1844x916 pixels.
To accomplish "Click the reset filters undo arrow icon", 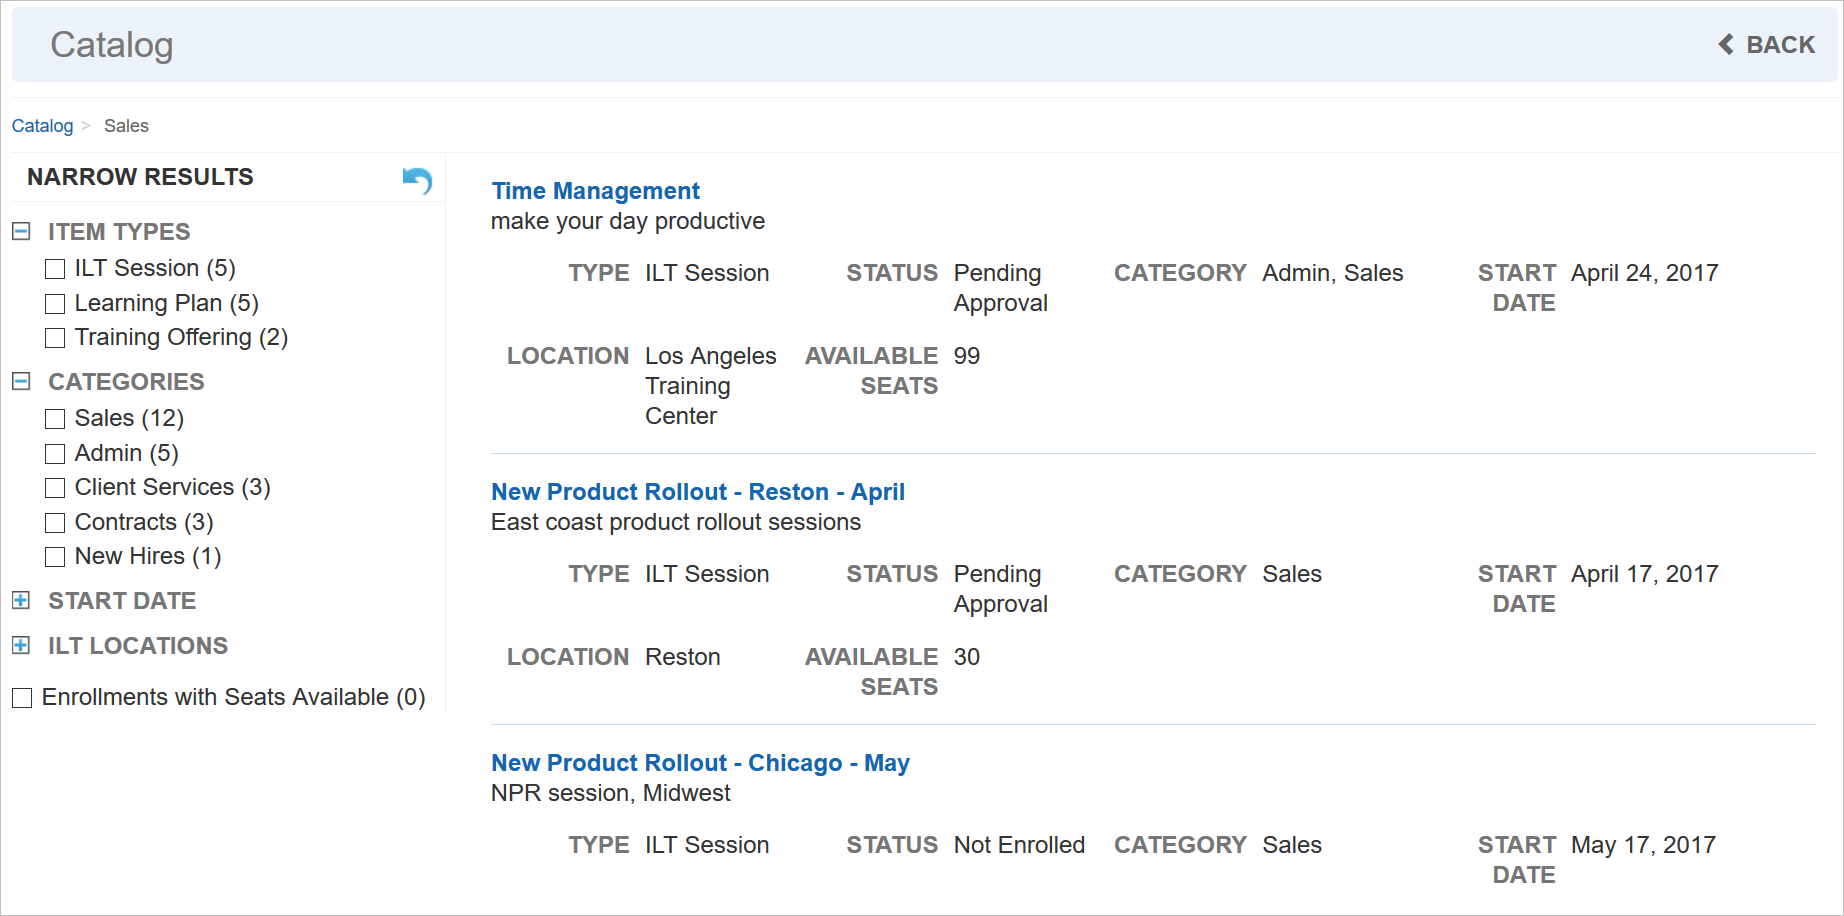I will point(417,180).
